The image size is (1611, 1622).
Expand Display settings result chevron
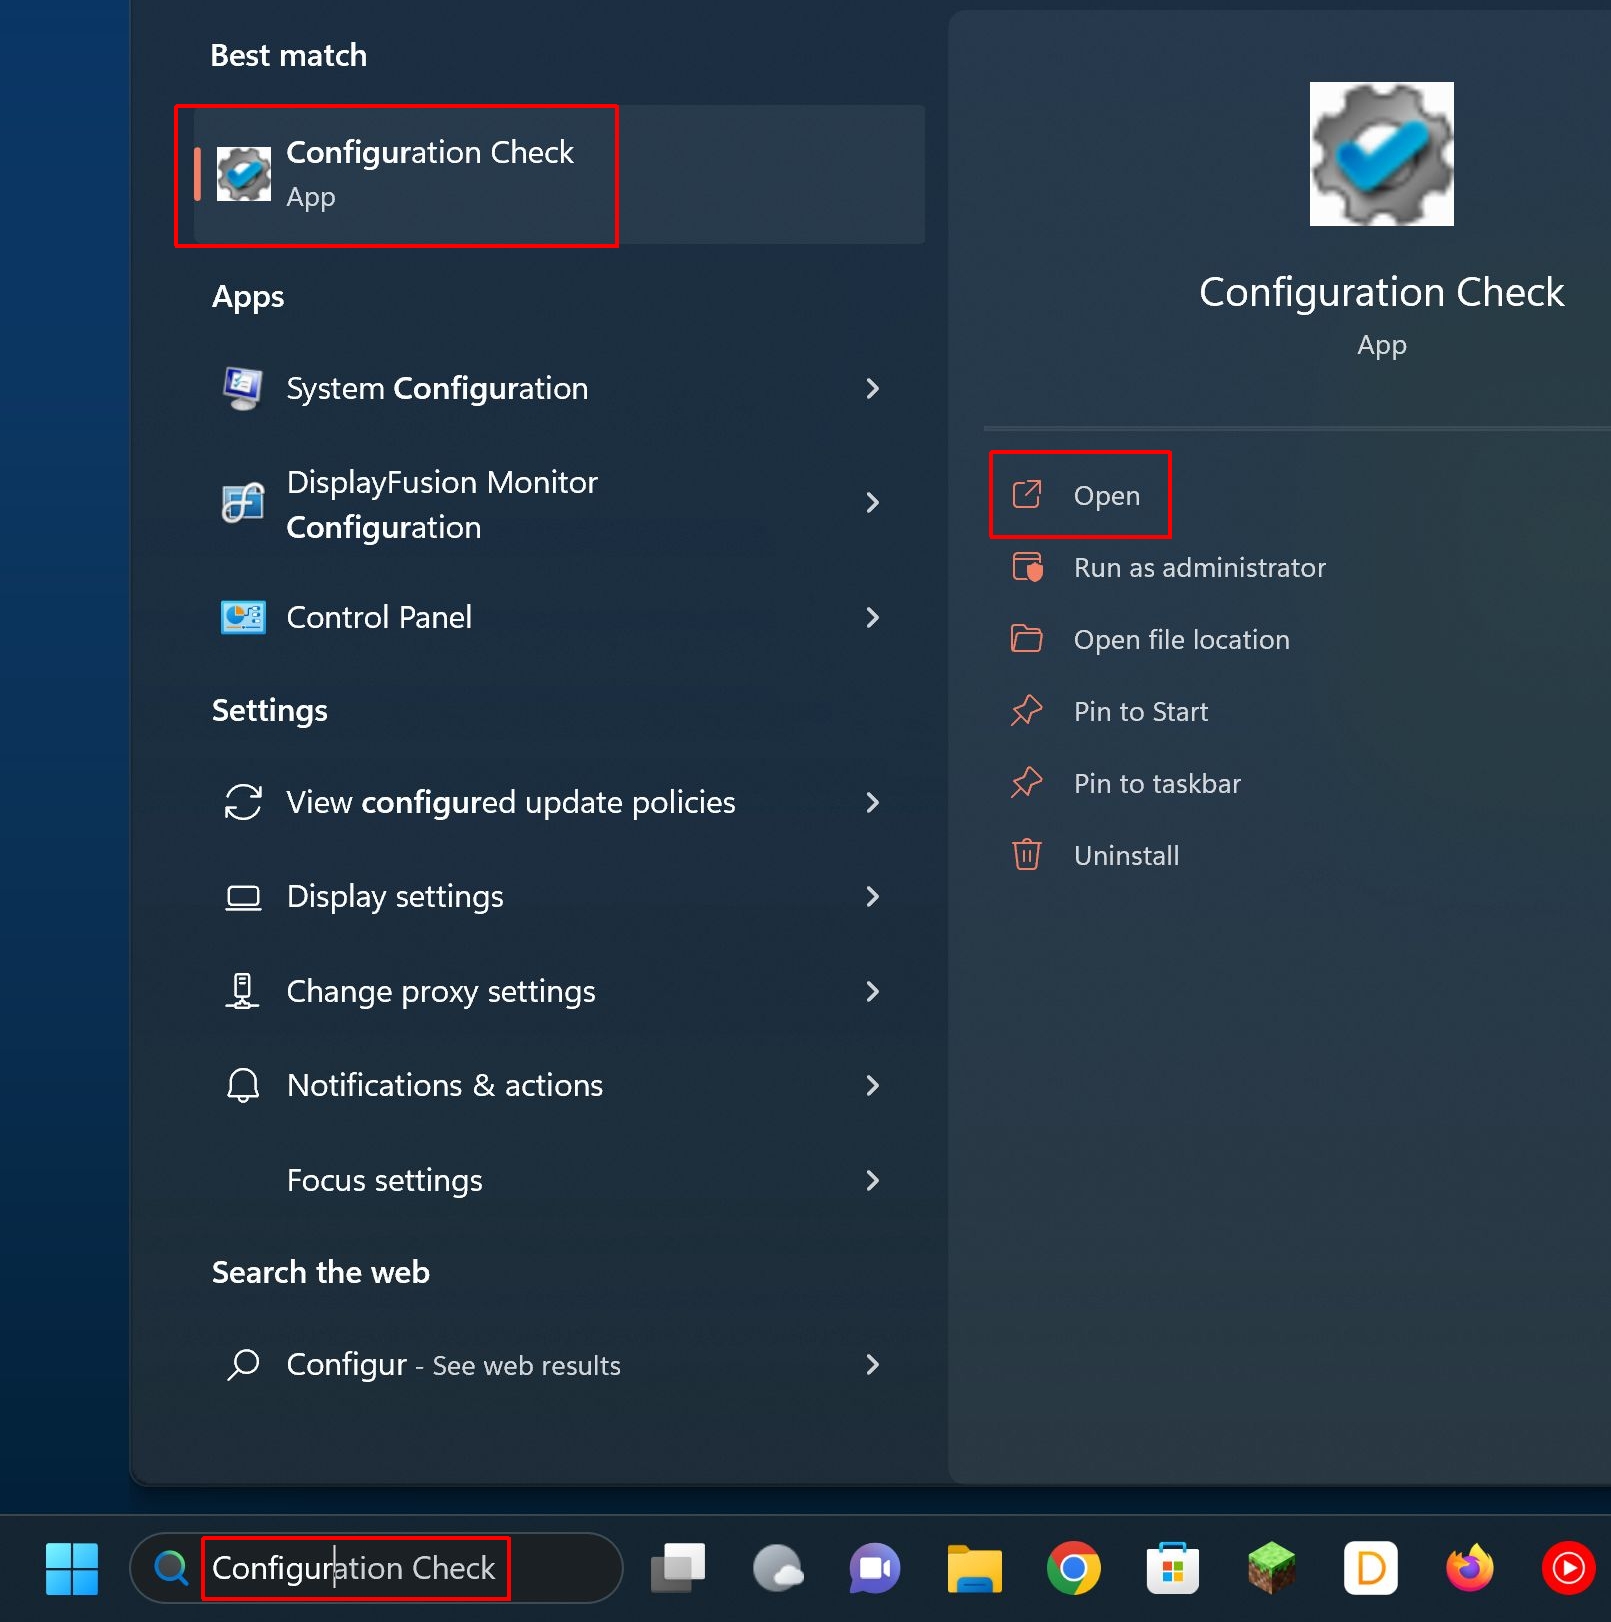point(872,896)
